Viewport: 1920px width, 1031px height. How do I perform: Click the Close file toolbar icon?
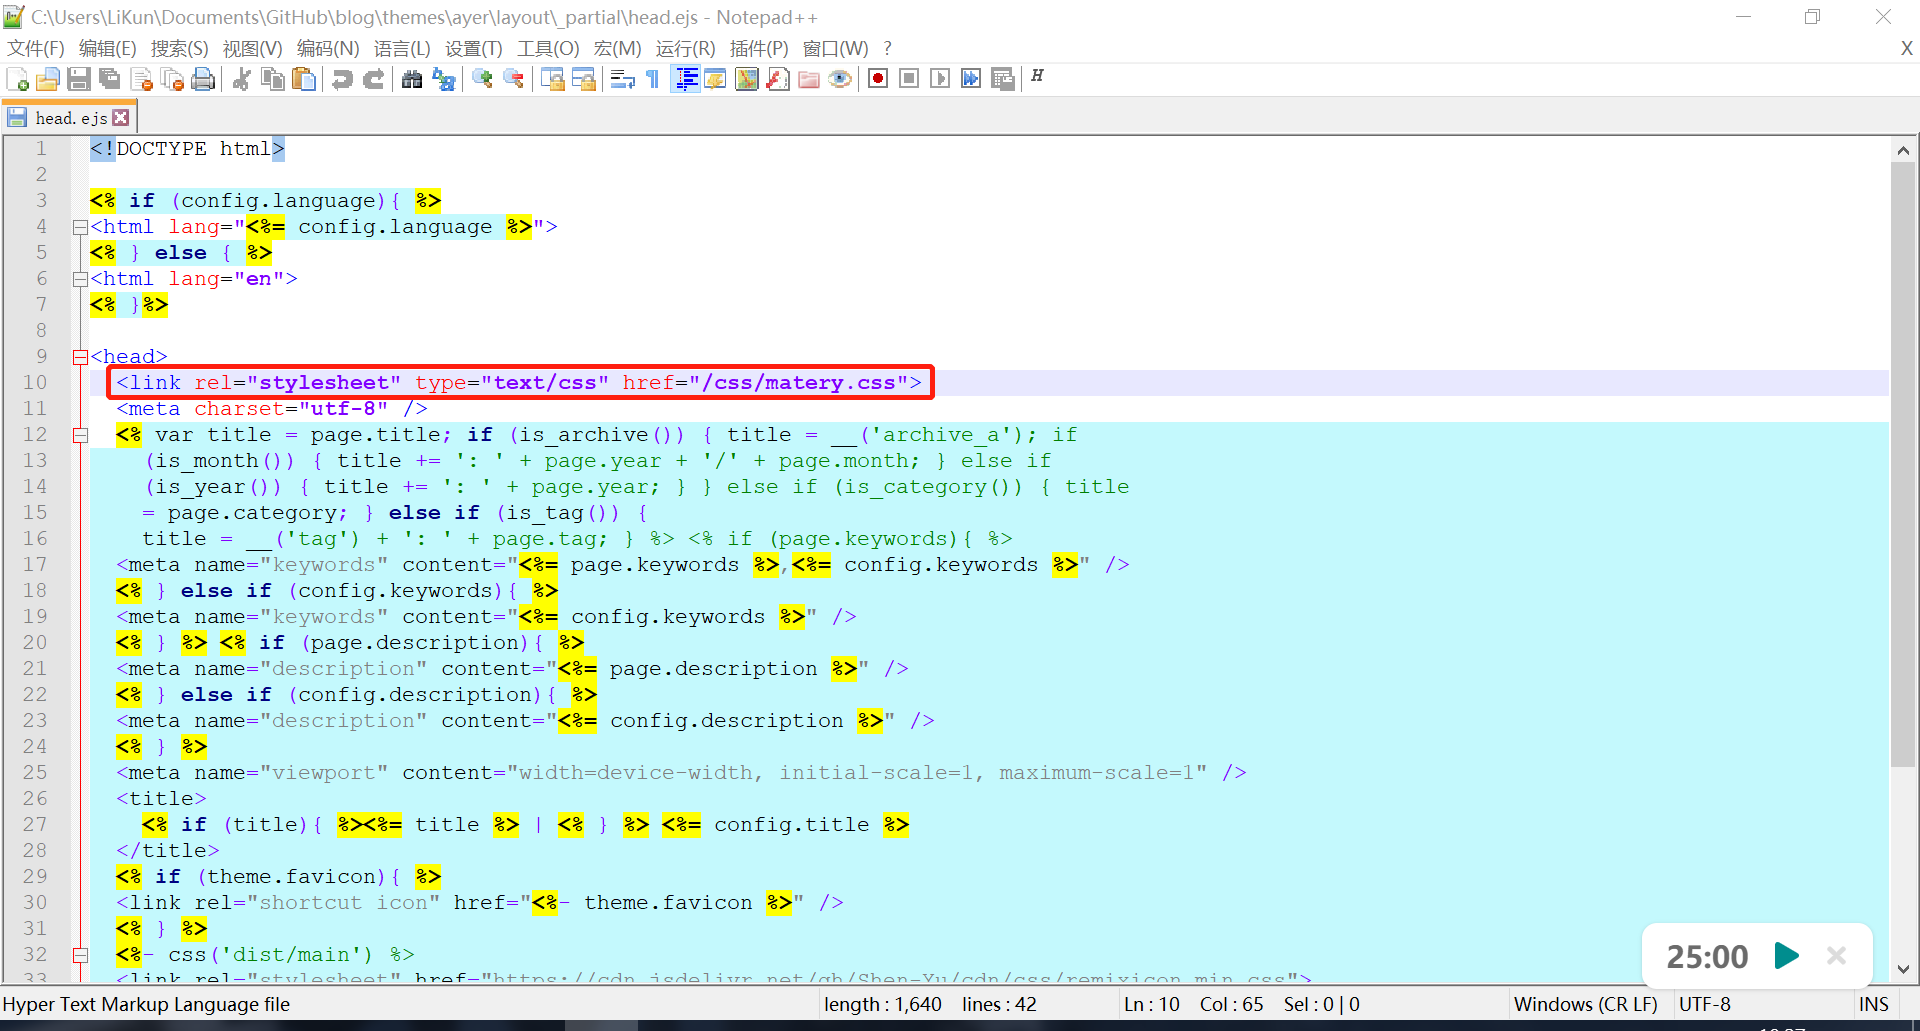141,79
